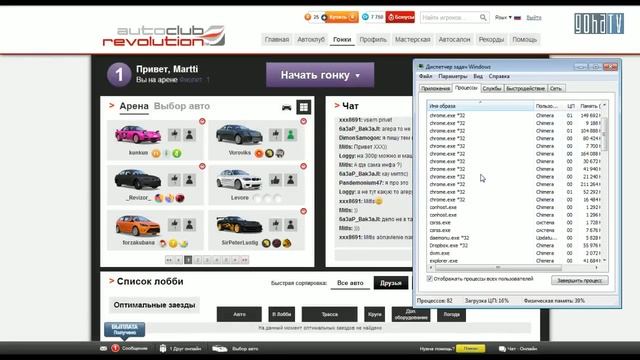Open Levore's profile person icon

(291, 180)
